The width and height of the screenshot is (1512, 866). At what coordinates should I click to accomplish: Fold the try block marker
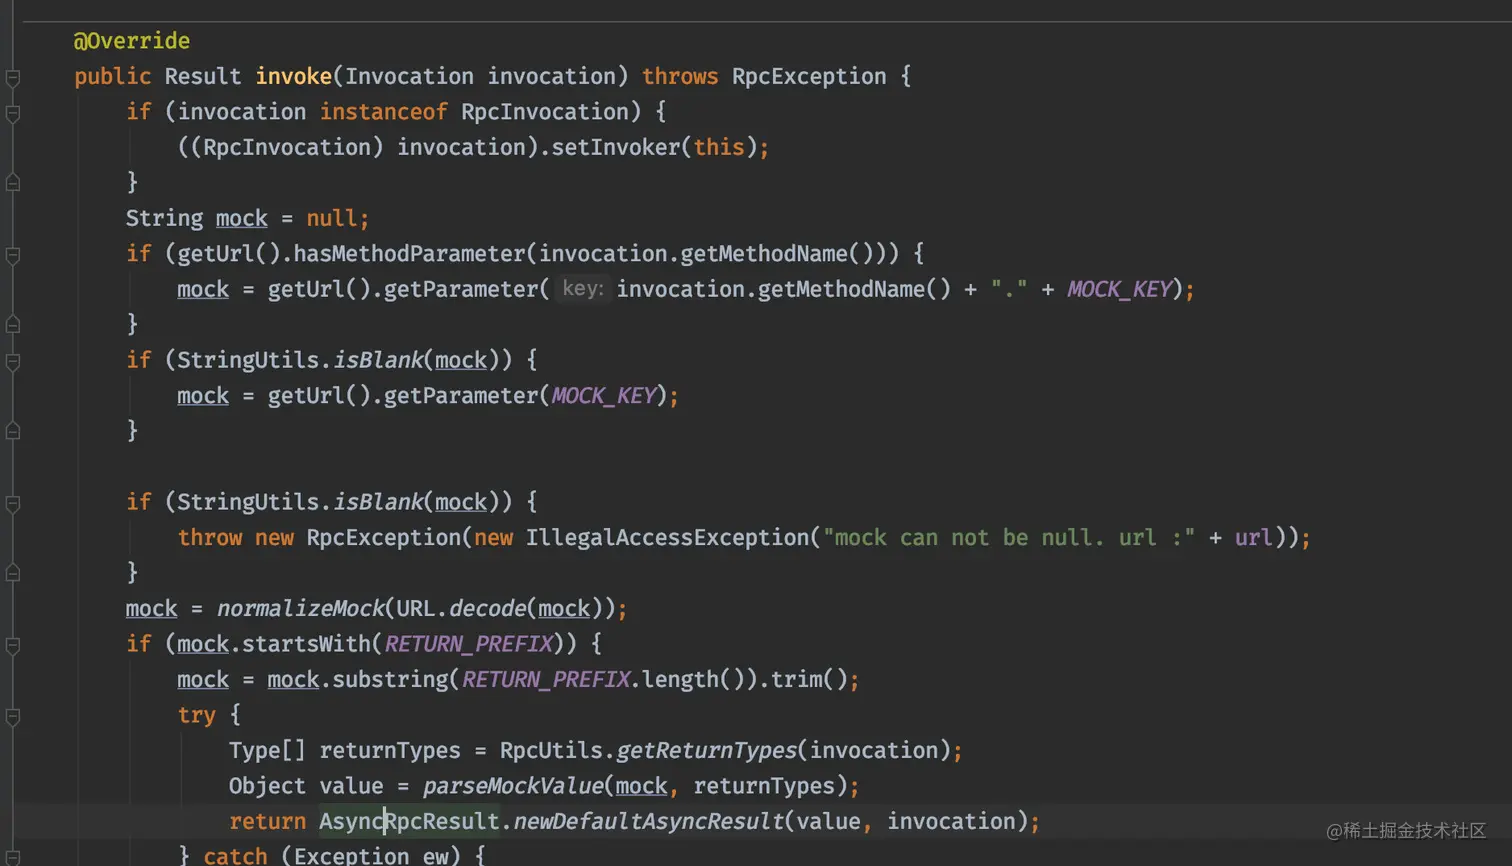(13, 716)
